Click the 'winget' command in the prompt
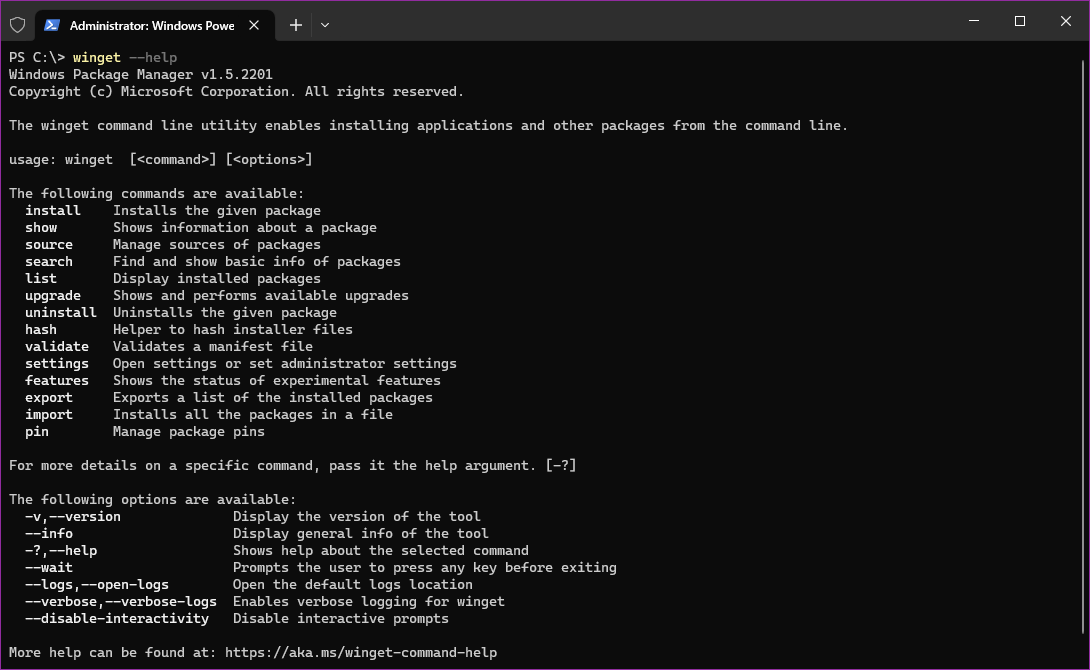The width and height of the screenshot is (1090, 670). click(97, 58)
